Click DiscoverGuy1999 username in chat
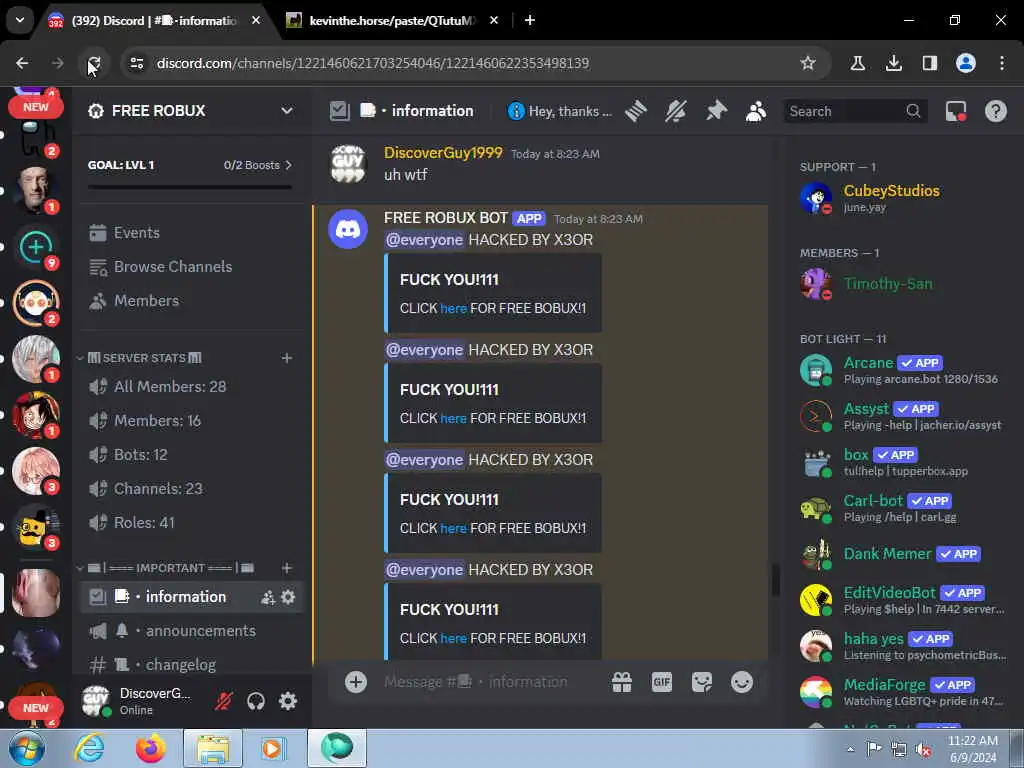 click(443, 153)
